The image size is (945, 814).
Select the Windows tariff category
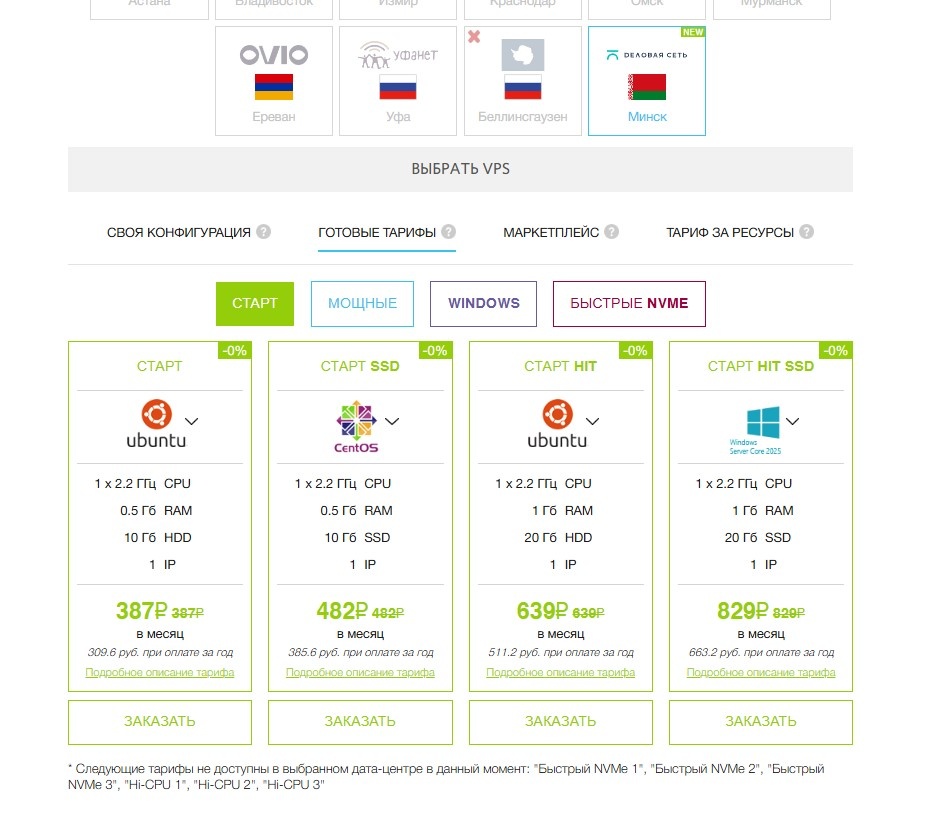483,304
